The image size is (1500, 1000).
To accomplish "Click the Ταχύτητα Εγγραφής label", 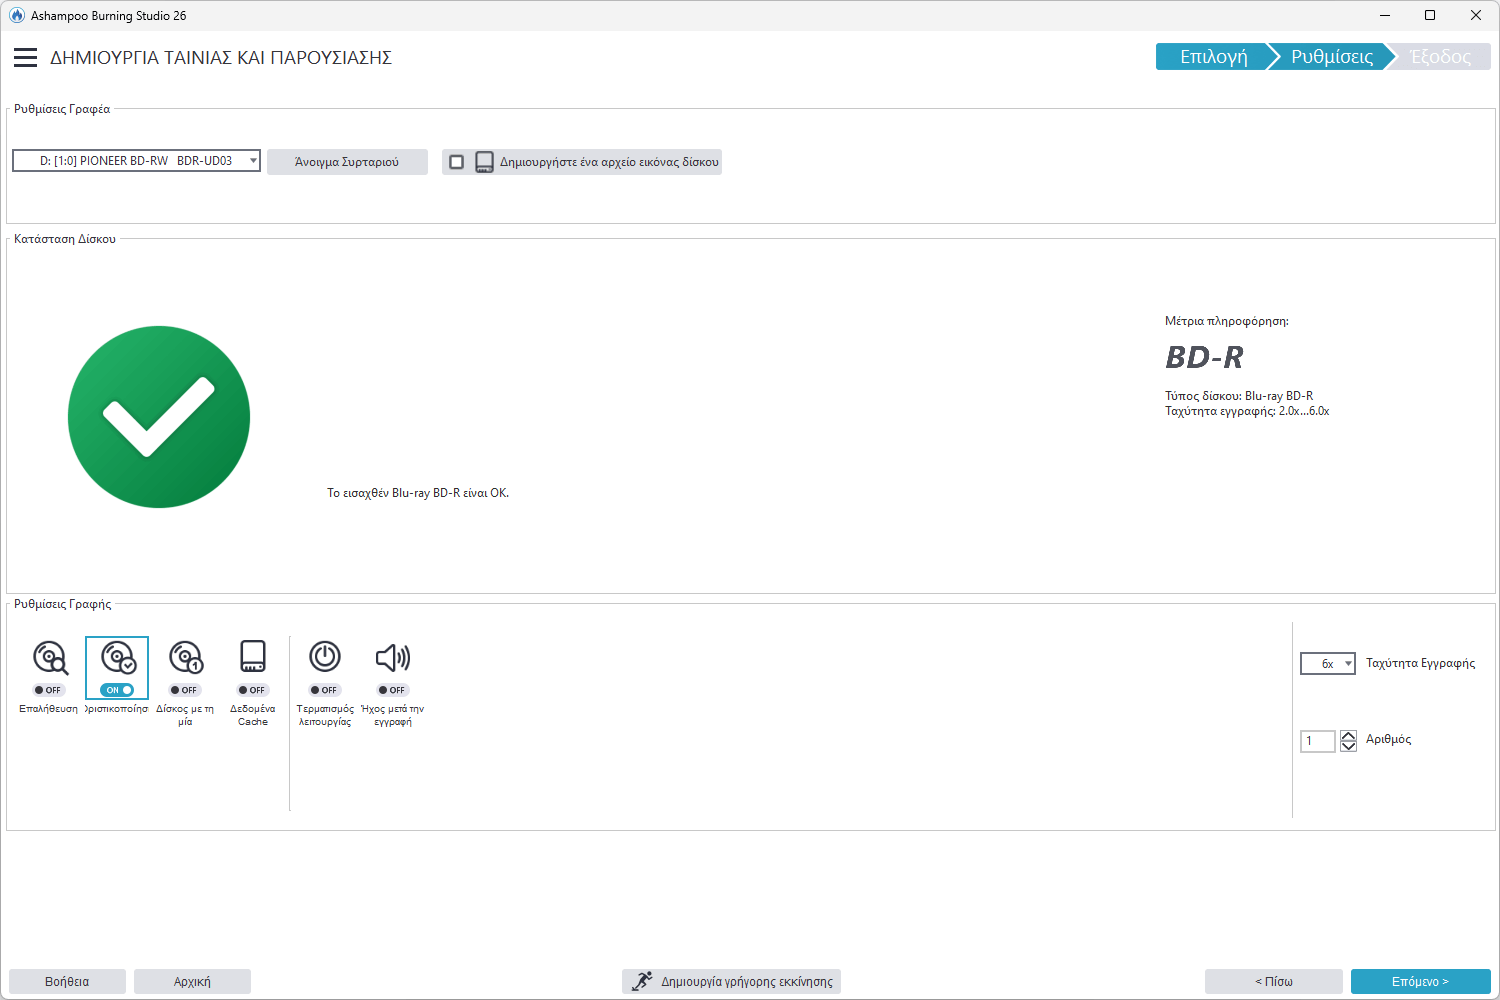I will [x=1420, y=663].
